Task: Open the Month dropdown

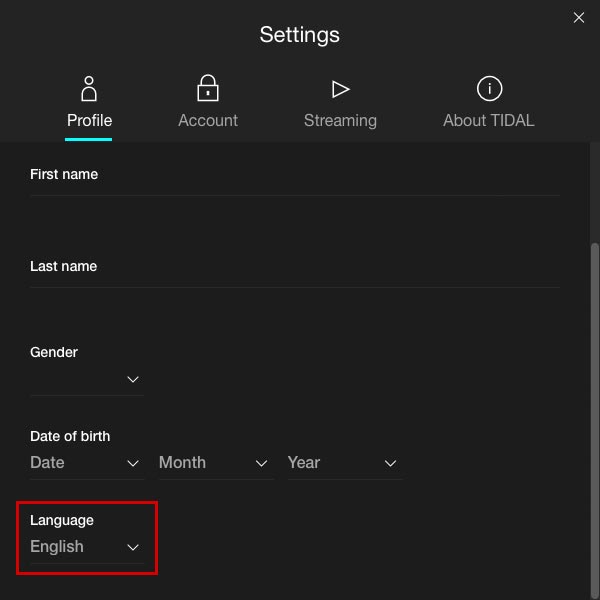Action: pyautogui.click(x=216, y=463)
